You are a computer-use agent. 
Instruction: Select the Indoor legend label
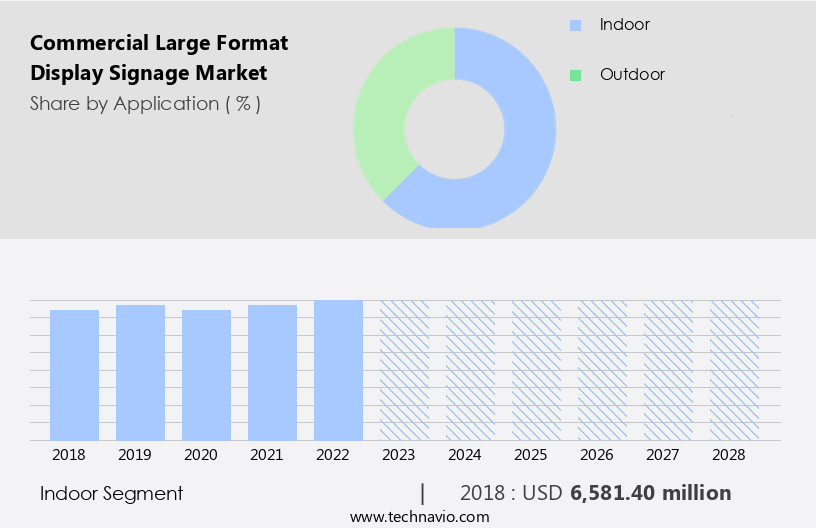(x=624, y=25)
